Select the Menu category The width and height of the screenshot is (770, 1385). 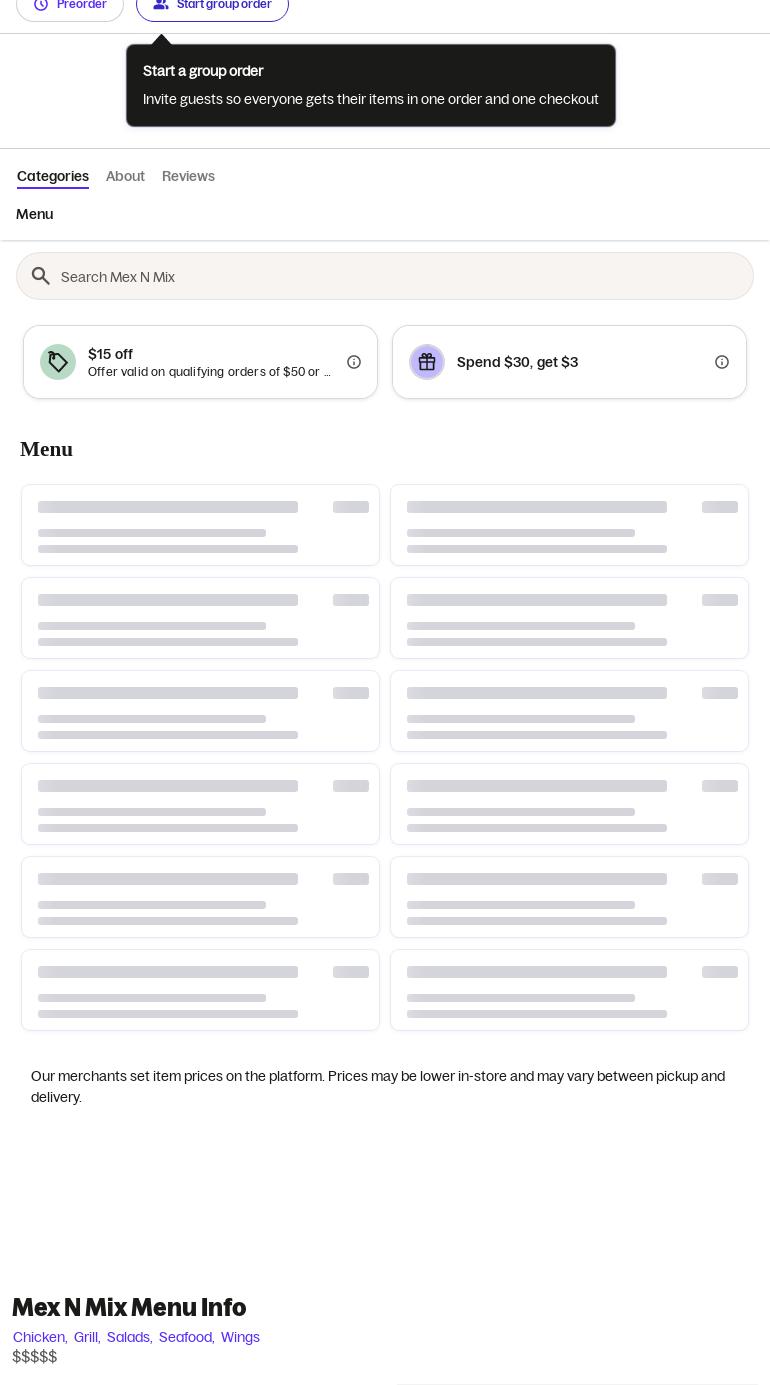click(x=35, y=214)
